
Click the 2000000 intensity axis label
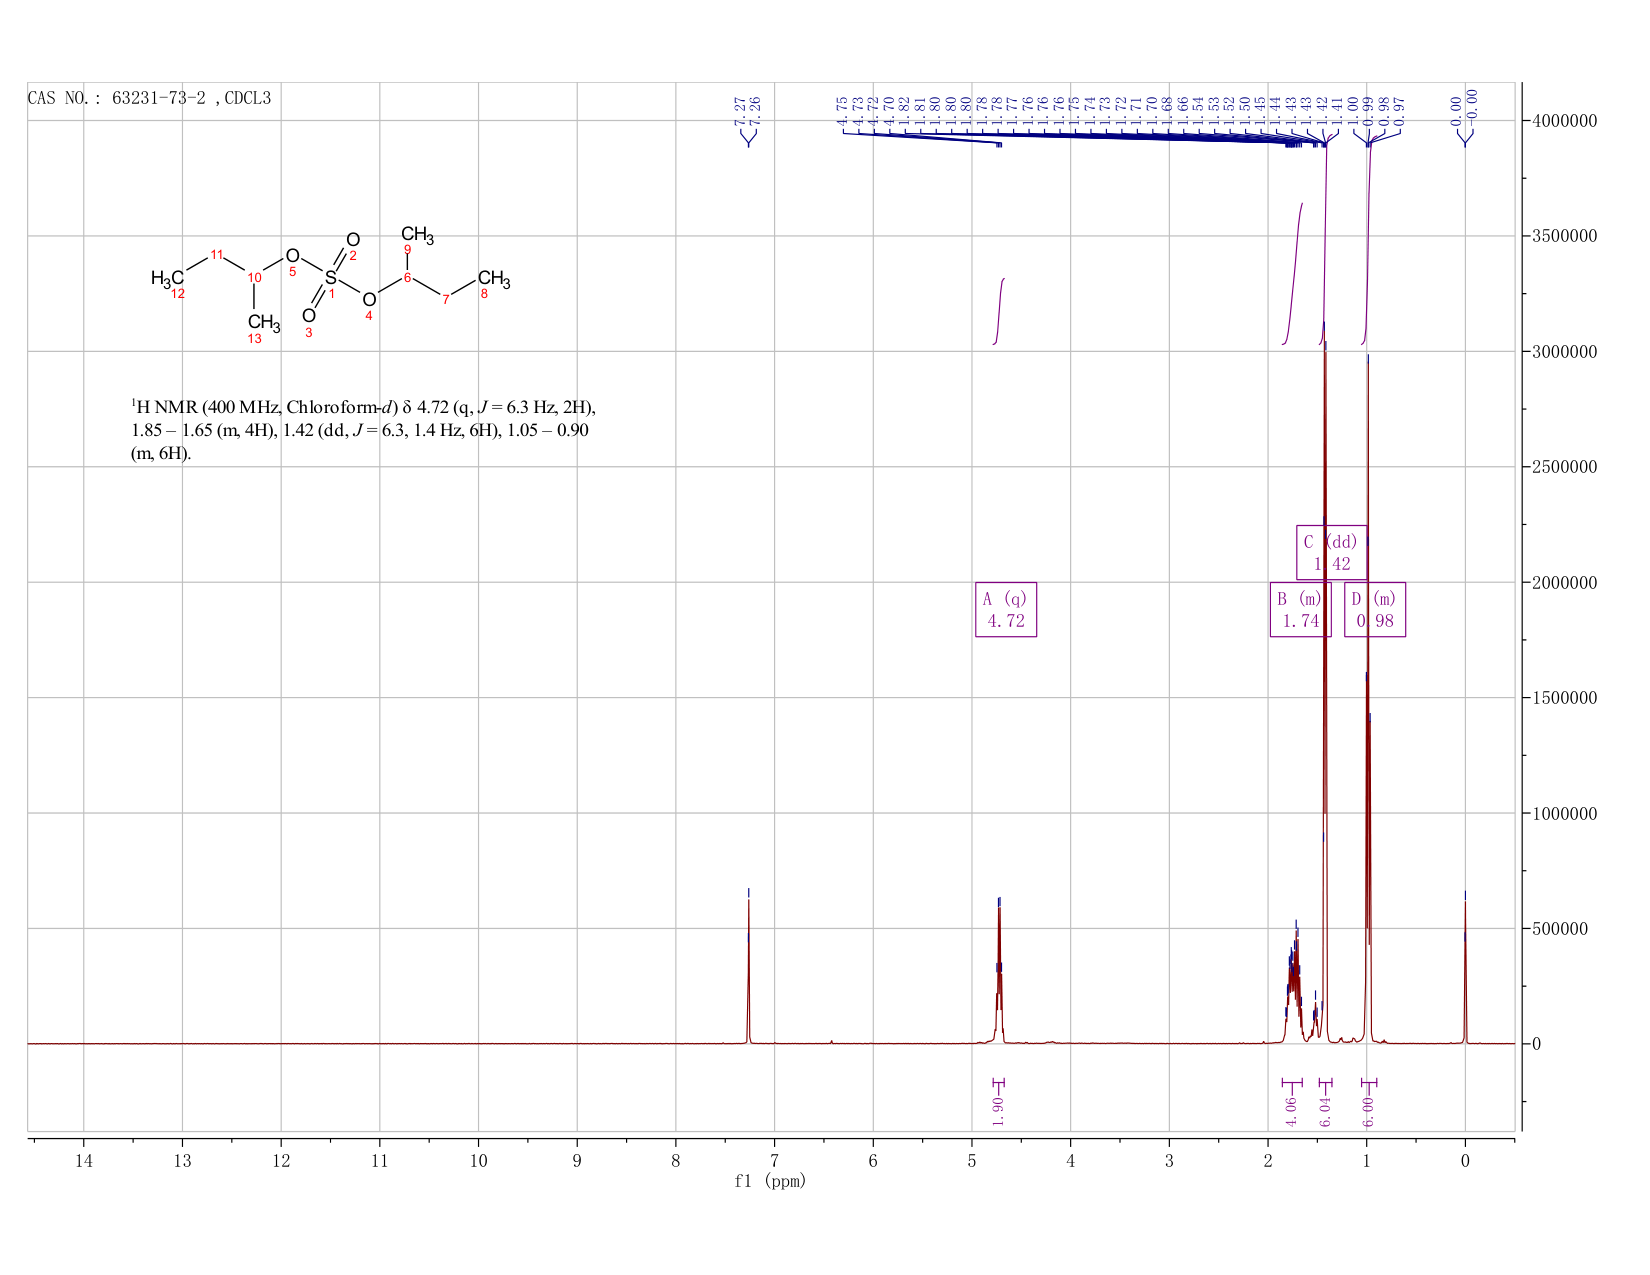point(1564,583)
